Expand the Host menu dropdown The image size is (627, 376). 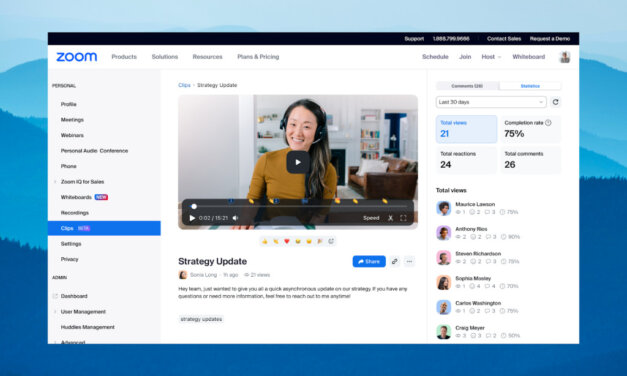pos(491,57)
